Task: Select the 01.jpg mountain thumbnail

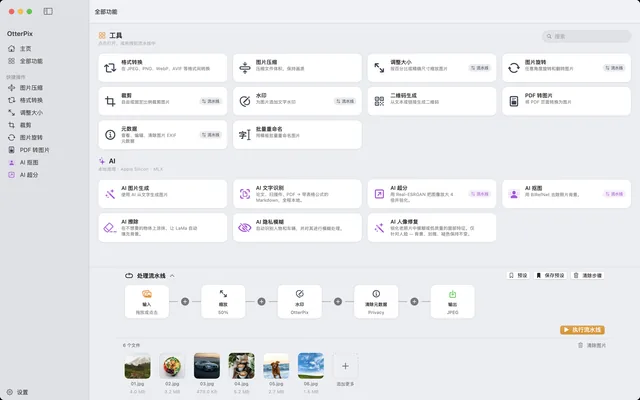Action: pos(137,366)
